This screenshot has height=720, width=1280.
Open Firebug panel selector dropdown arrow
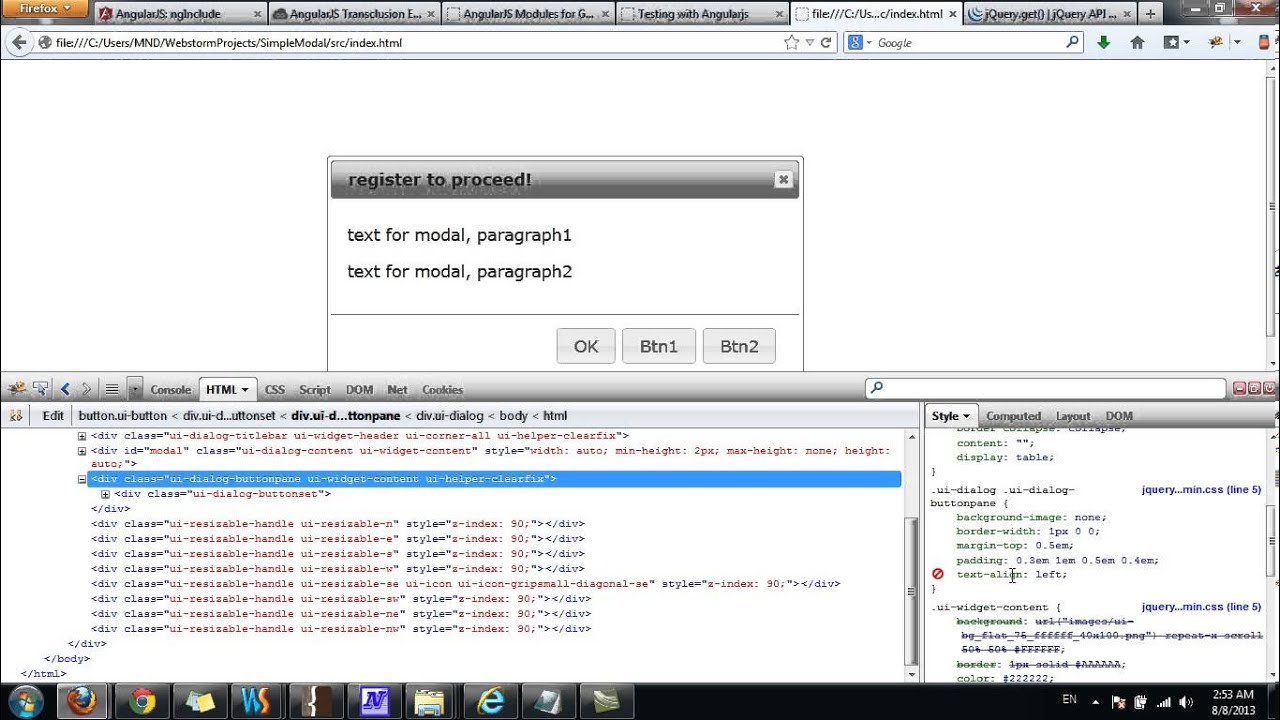(x=135, y=389)
